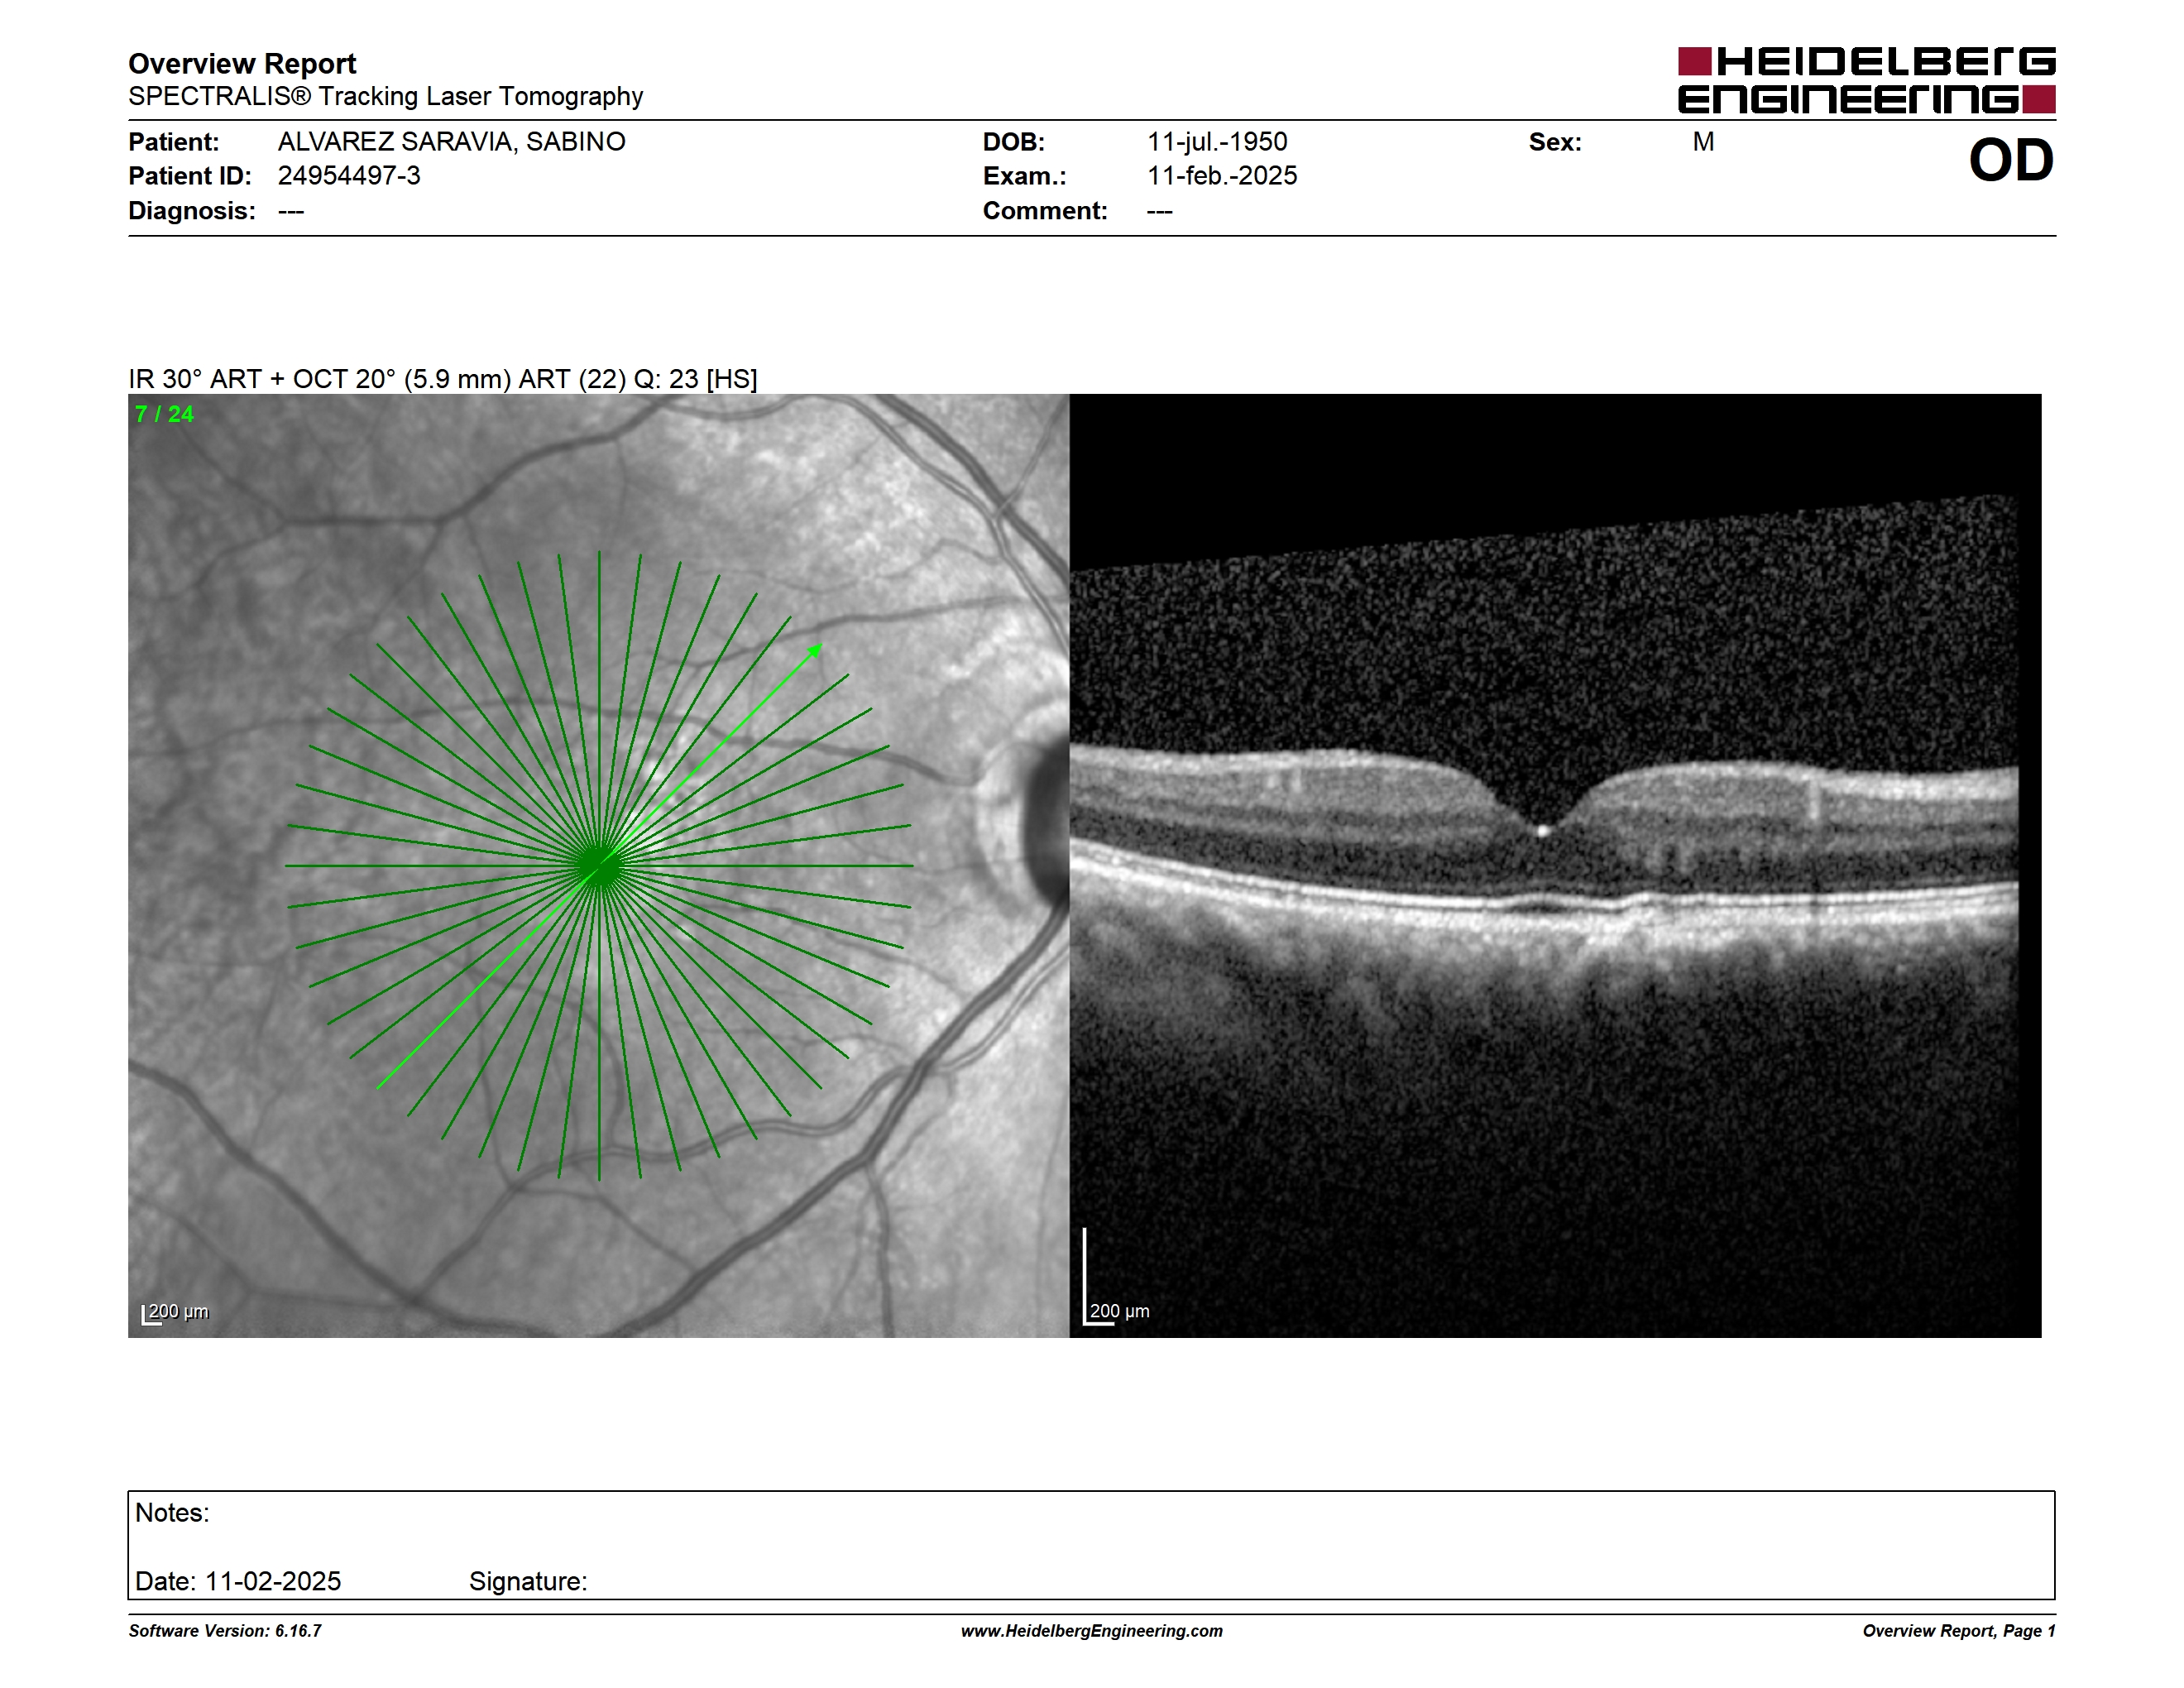Click the 'Signature:' field
2184x1688 pixels.
click(x=528, y=1581)
